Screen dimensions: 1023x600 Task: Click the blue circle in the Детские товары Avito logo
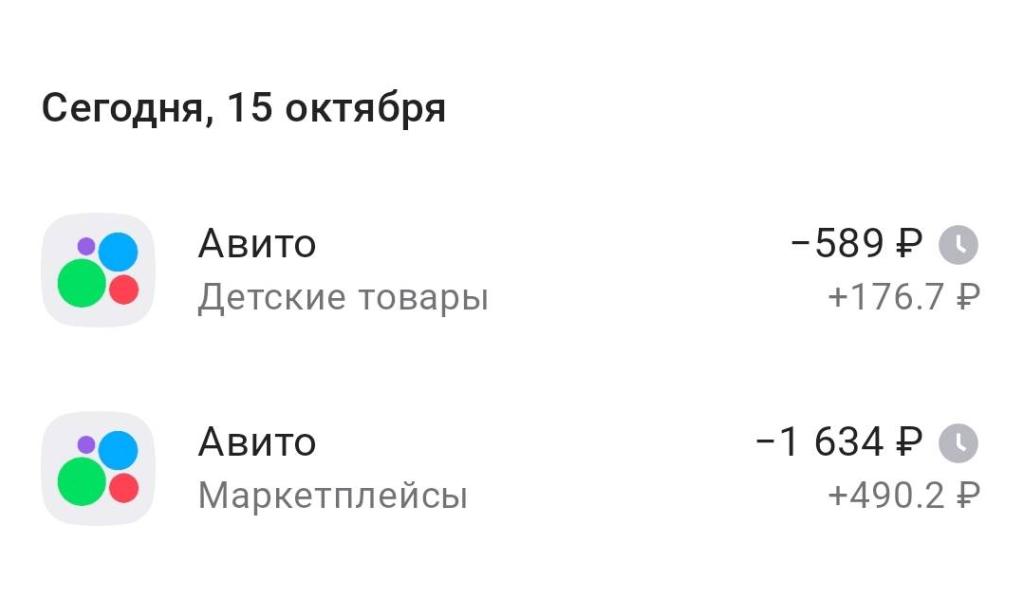118,251
